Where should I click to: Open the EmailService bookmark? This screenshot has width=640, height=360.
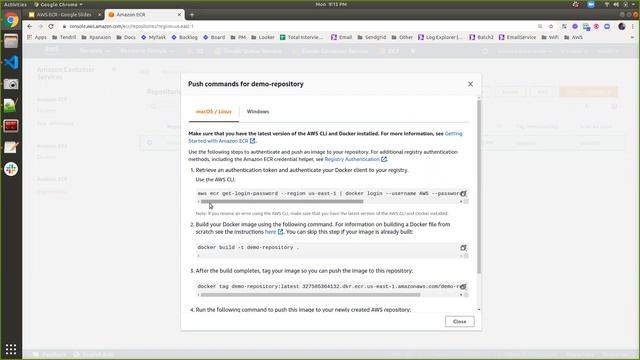(518, 37)
